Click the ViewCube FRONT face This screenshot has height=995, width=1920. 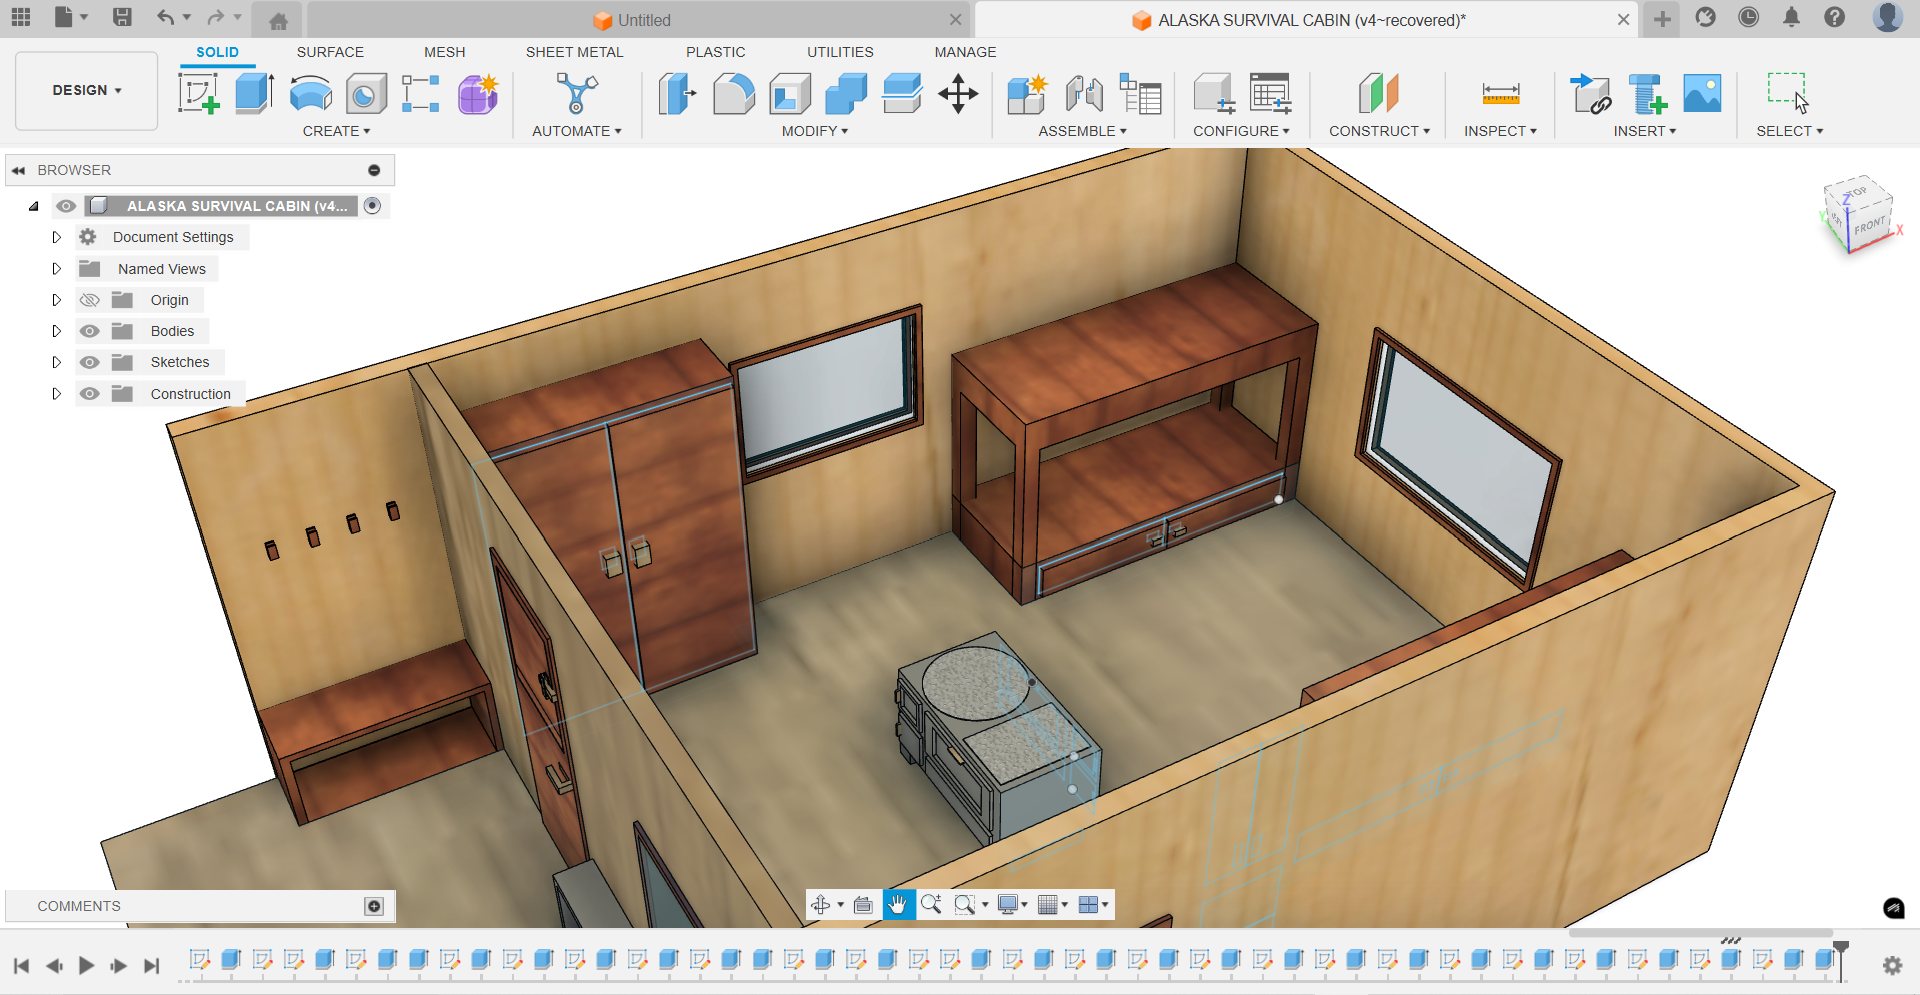coord(1869,224)
